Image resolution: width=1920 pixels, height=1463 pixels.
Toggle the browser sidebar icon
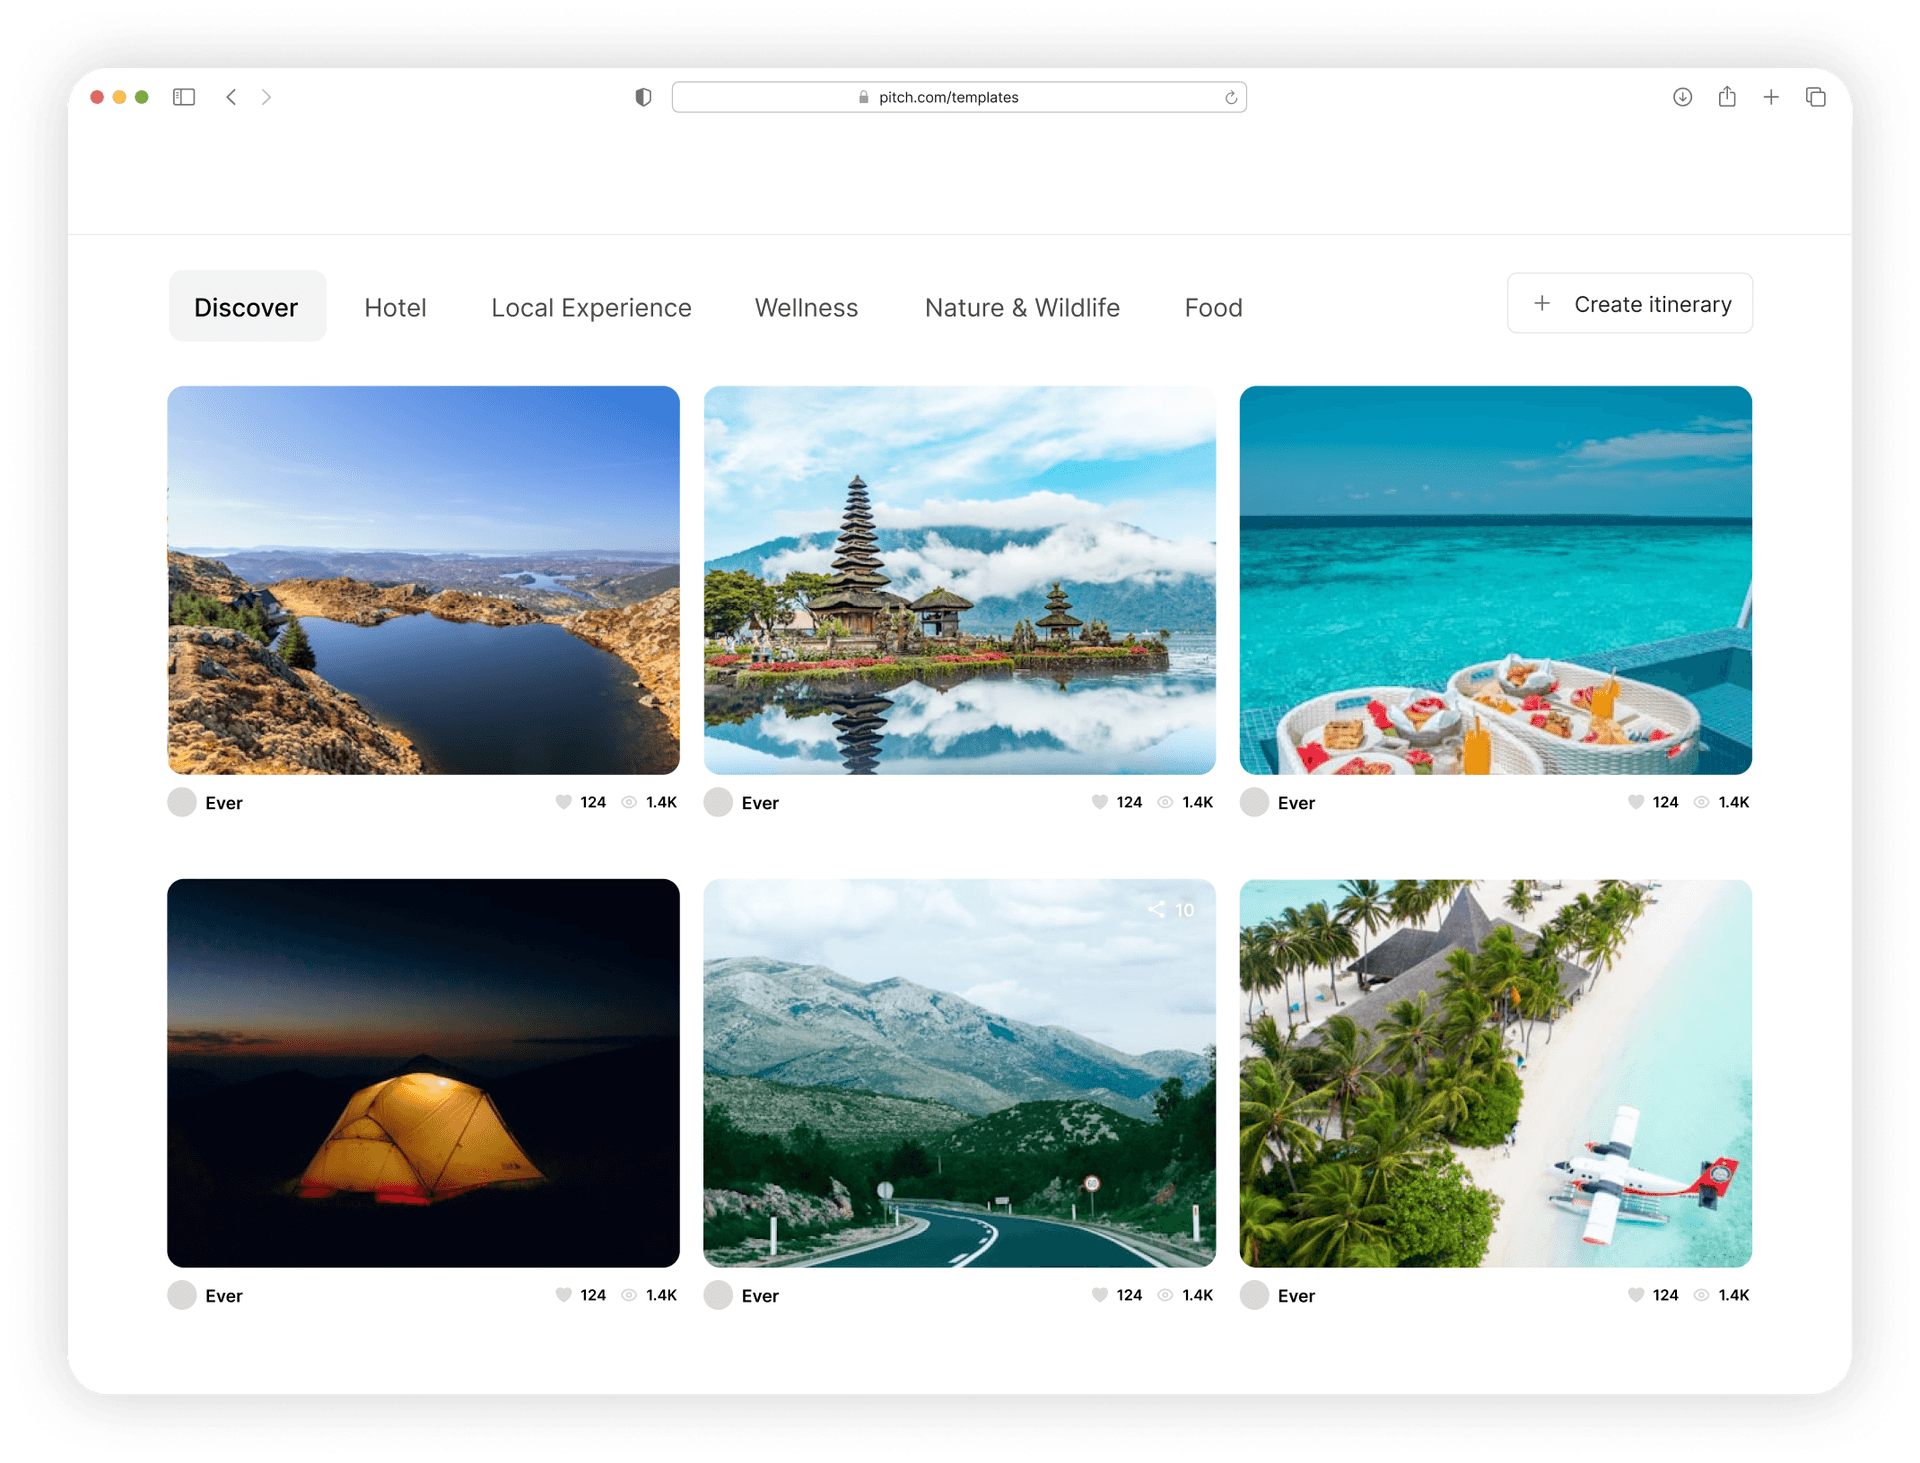tap(184, 97)
